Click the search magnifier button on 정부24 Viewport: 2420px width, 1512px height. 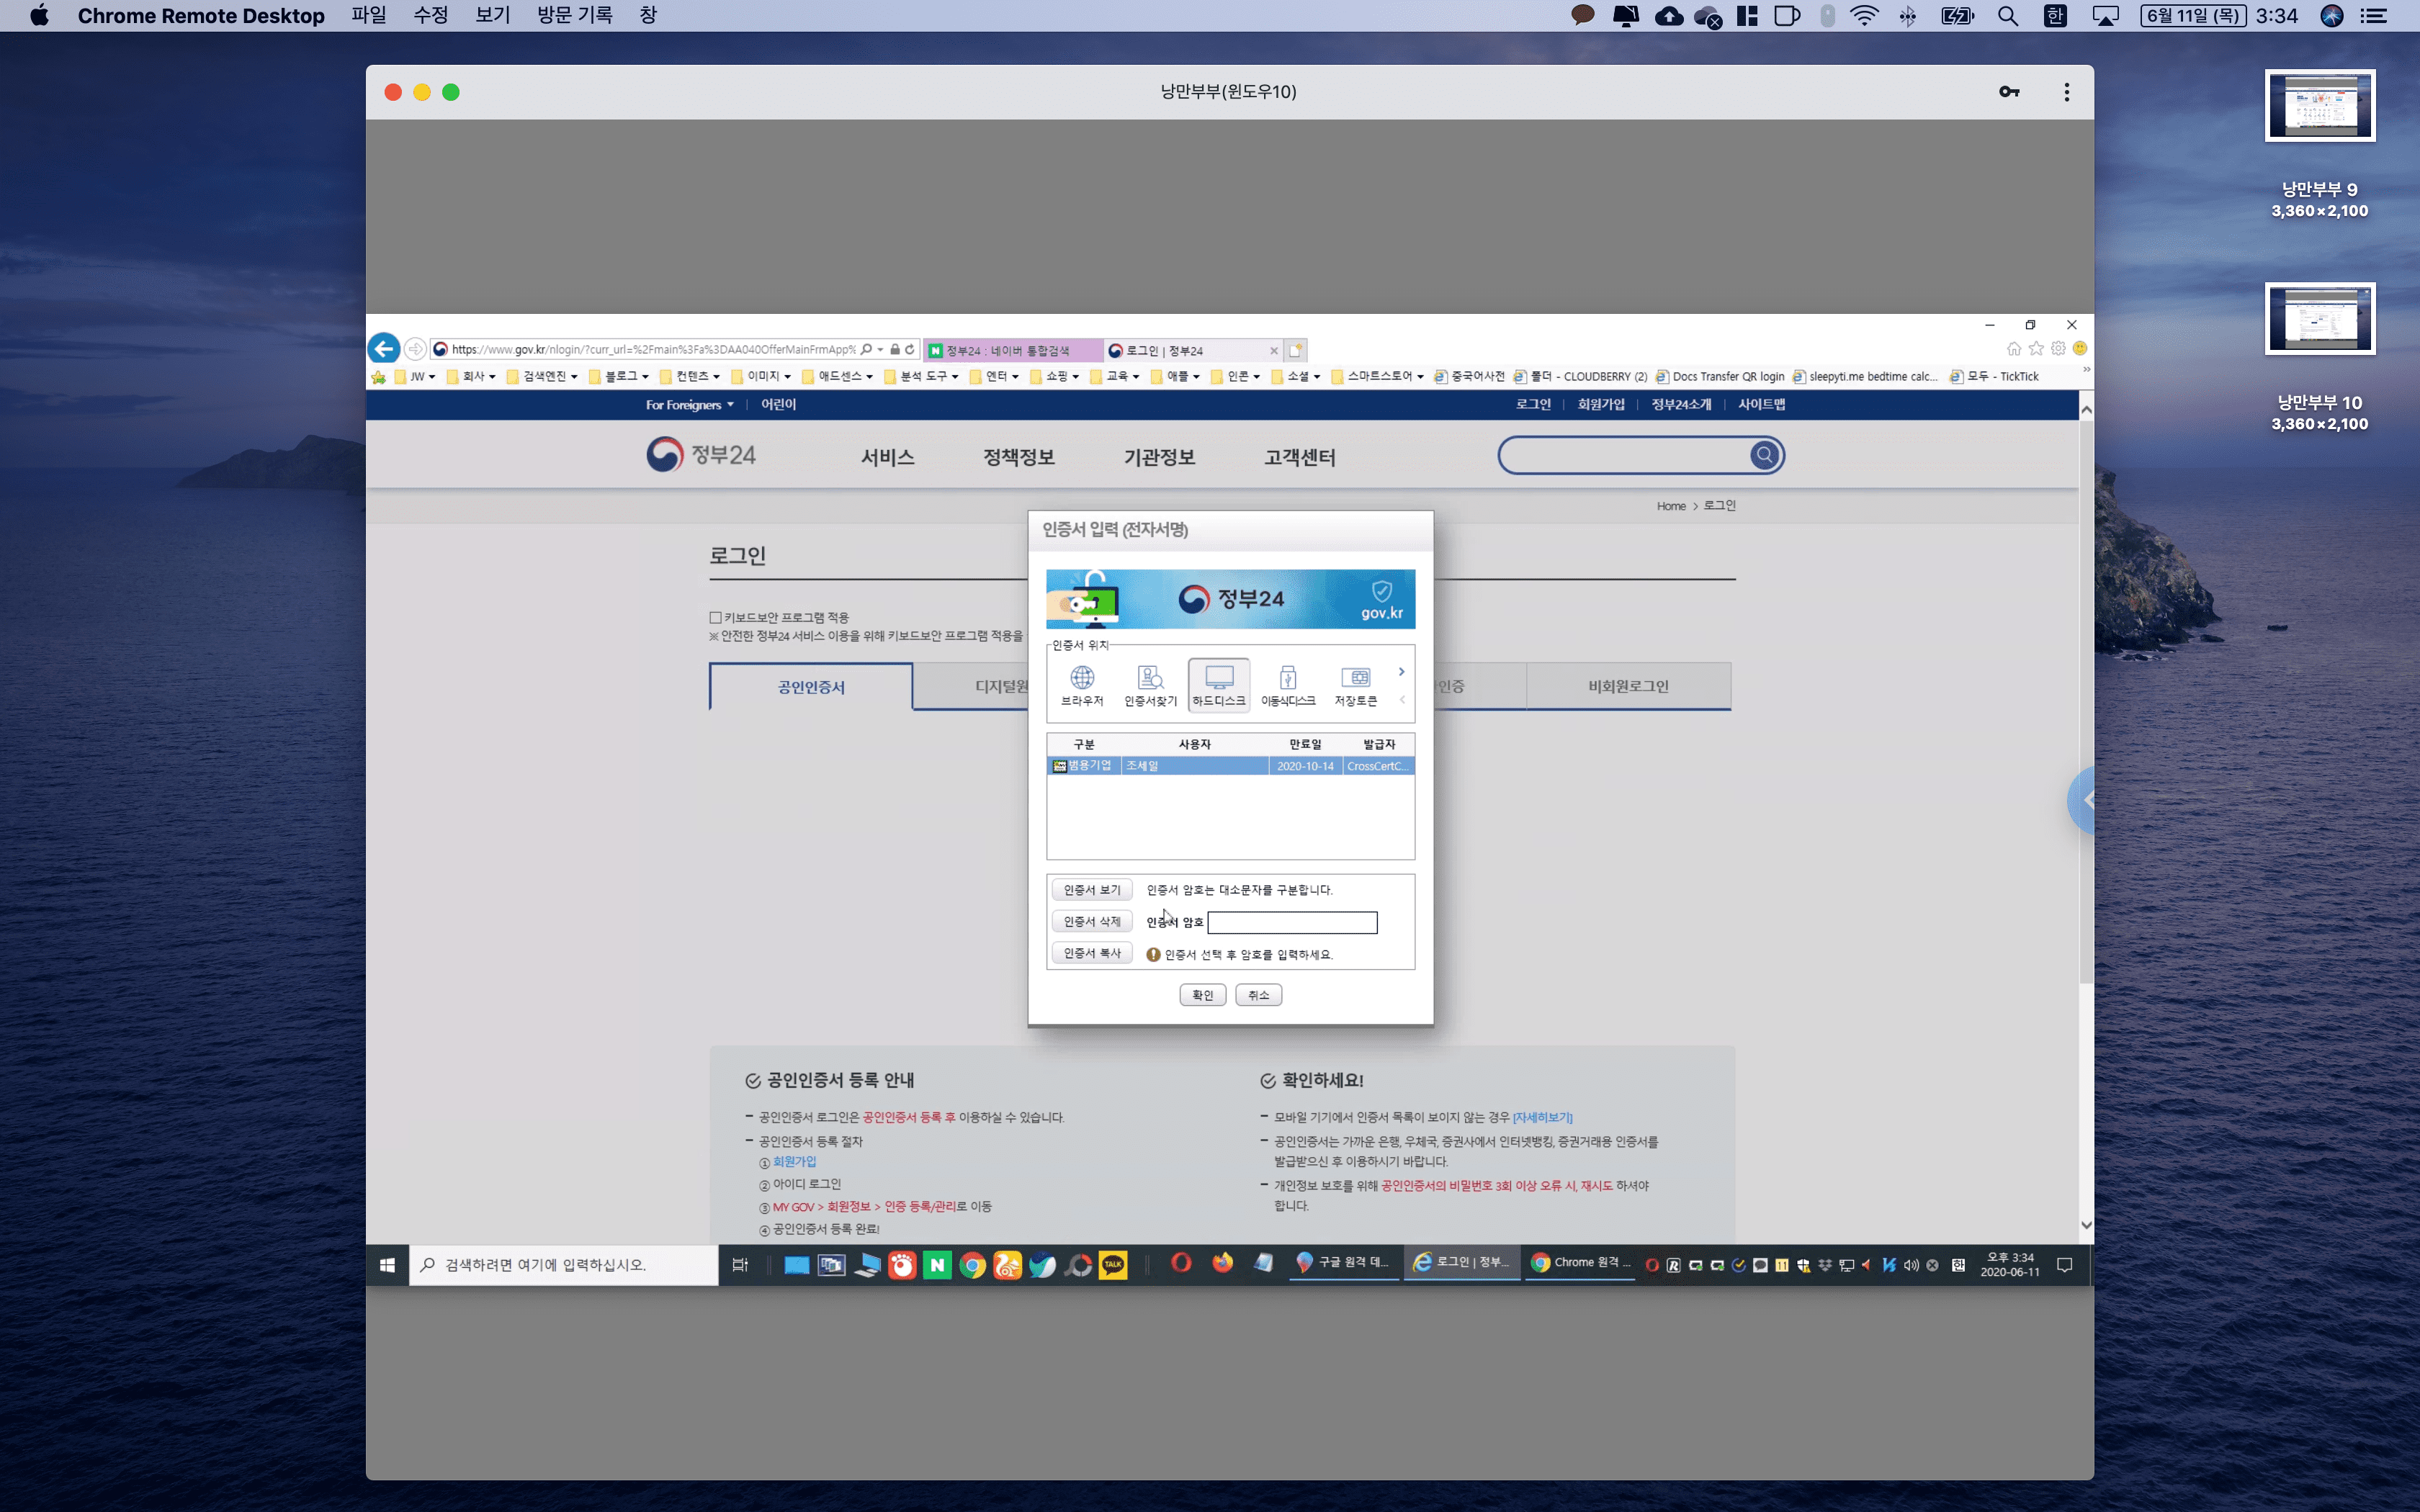click(x=1764, y=456)
